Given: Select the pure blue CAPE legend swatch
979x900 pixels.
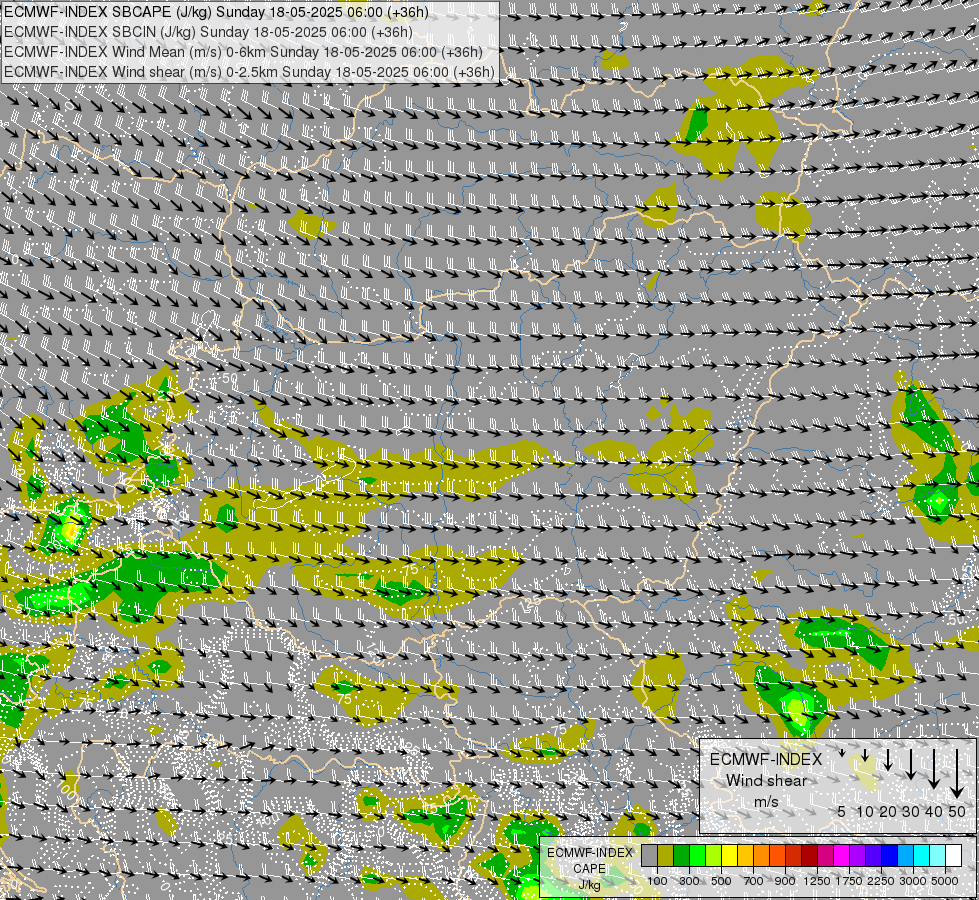Looking at the screenshot, I should (x=890, y=855).
